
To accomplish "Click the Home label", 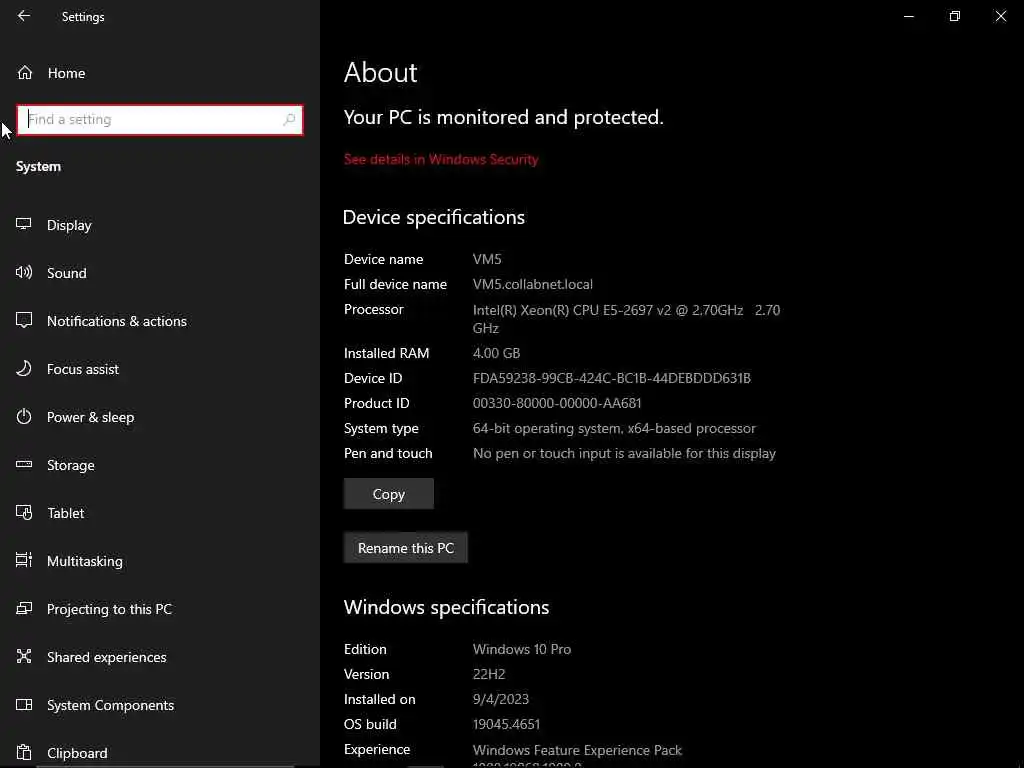I will point(67,73).
